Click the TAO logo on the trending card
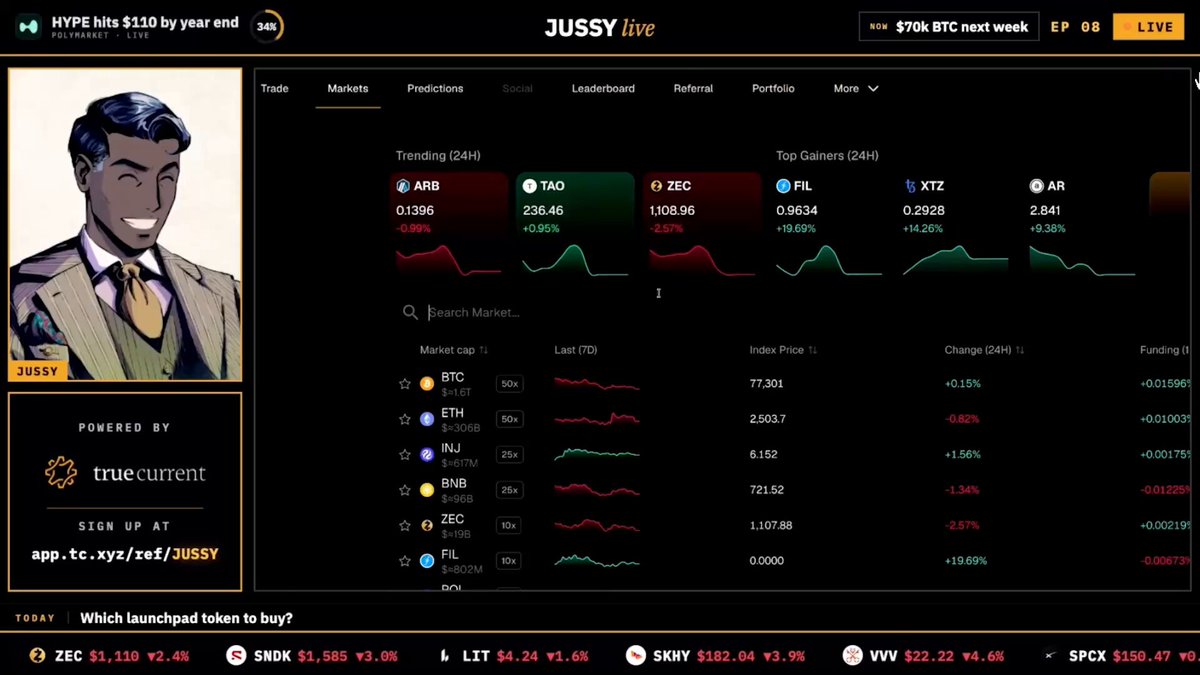This screenshot has width=1200, height=675. [530, 186]
